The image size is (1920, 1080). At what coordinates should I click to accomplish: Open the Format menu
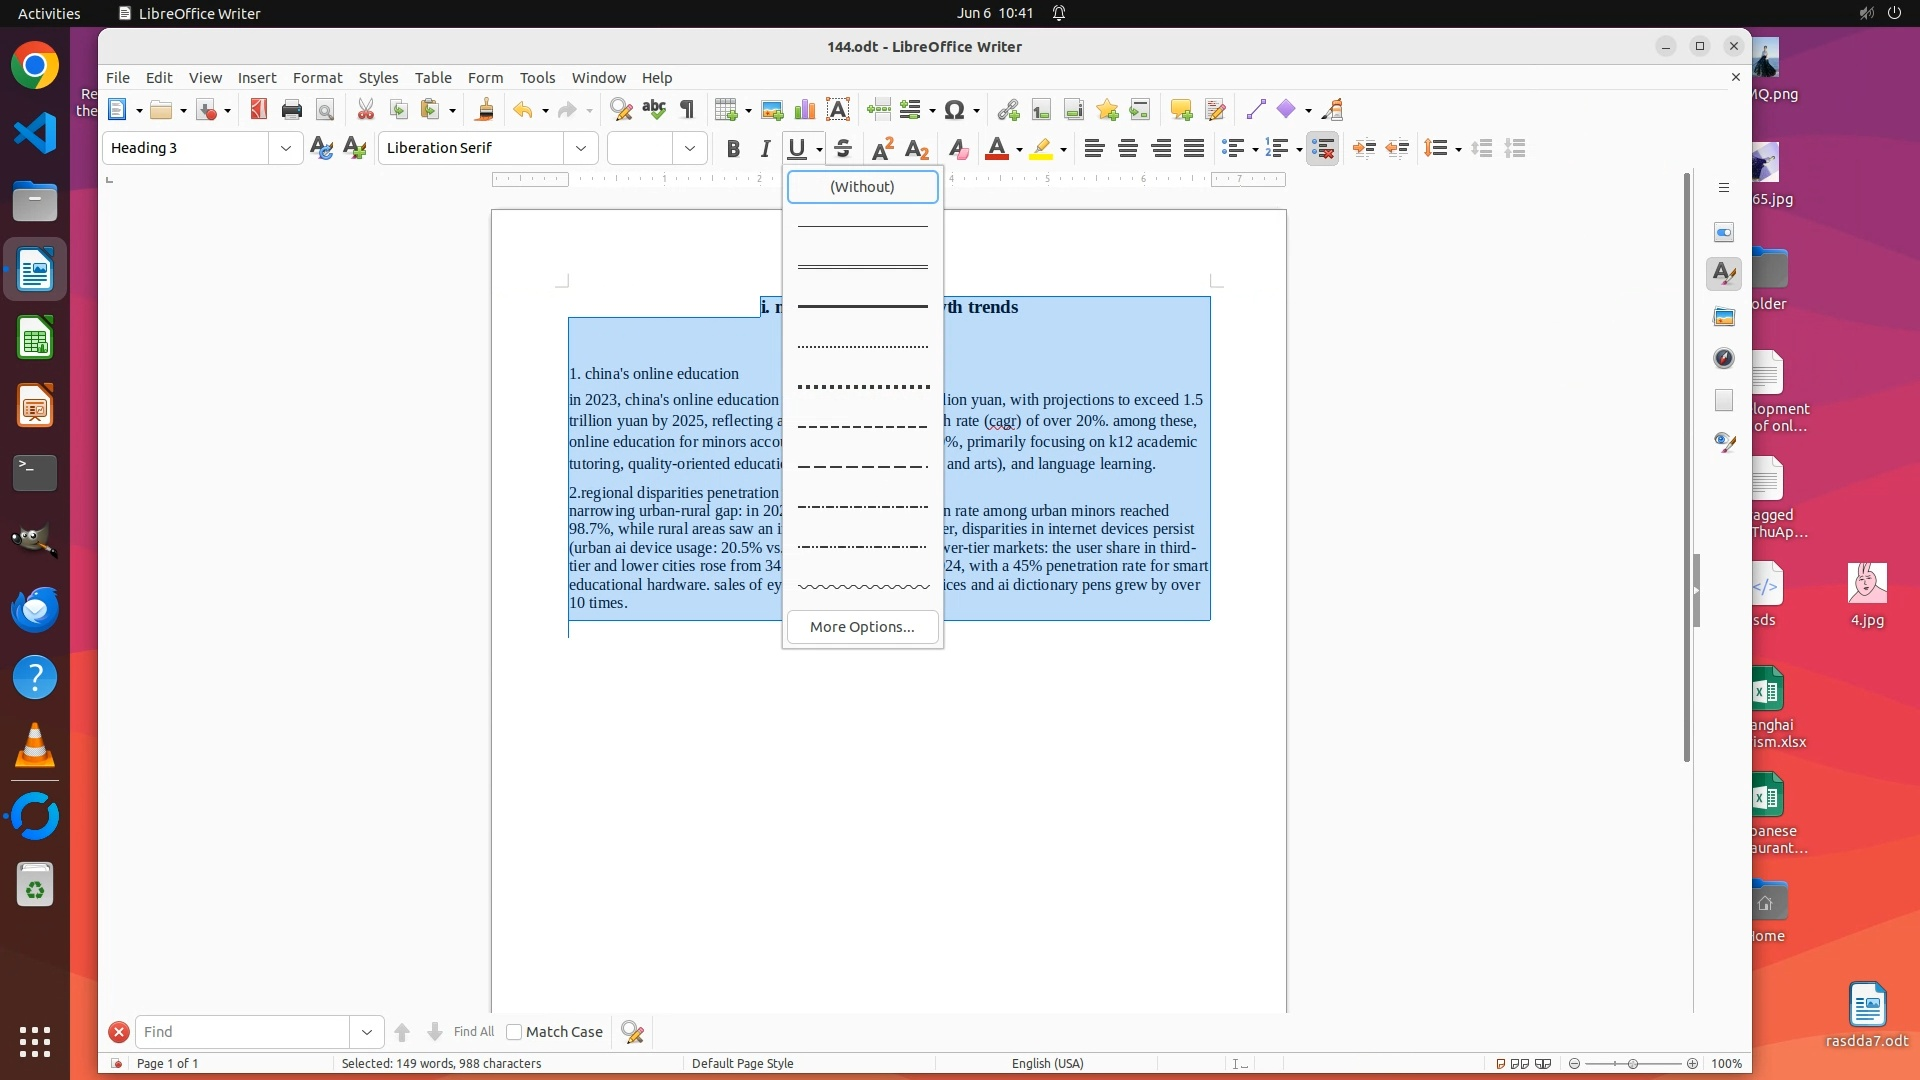317,78
